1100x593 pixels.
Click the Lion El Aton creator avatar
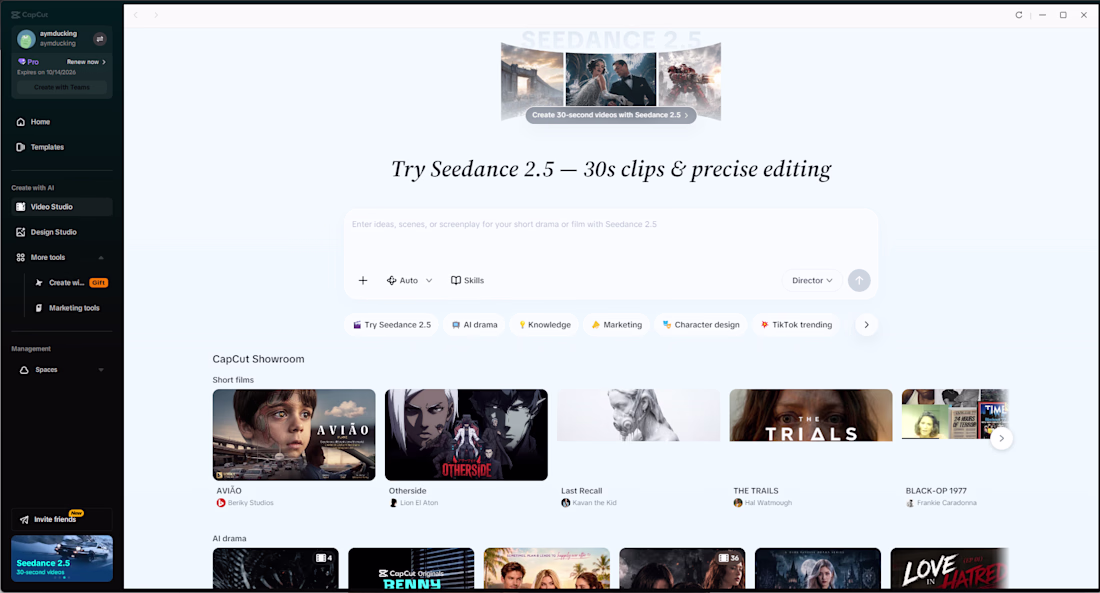[394, 503]
